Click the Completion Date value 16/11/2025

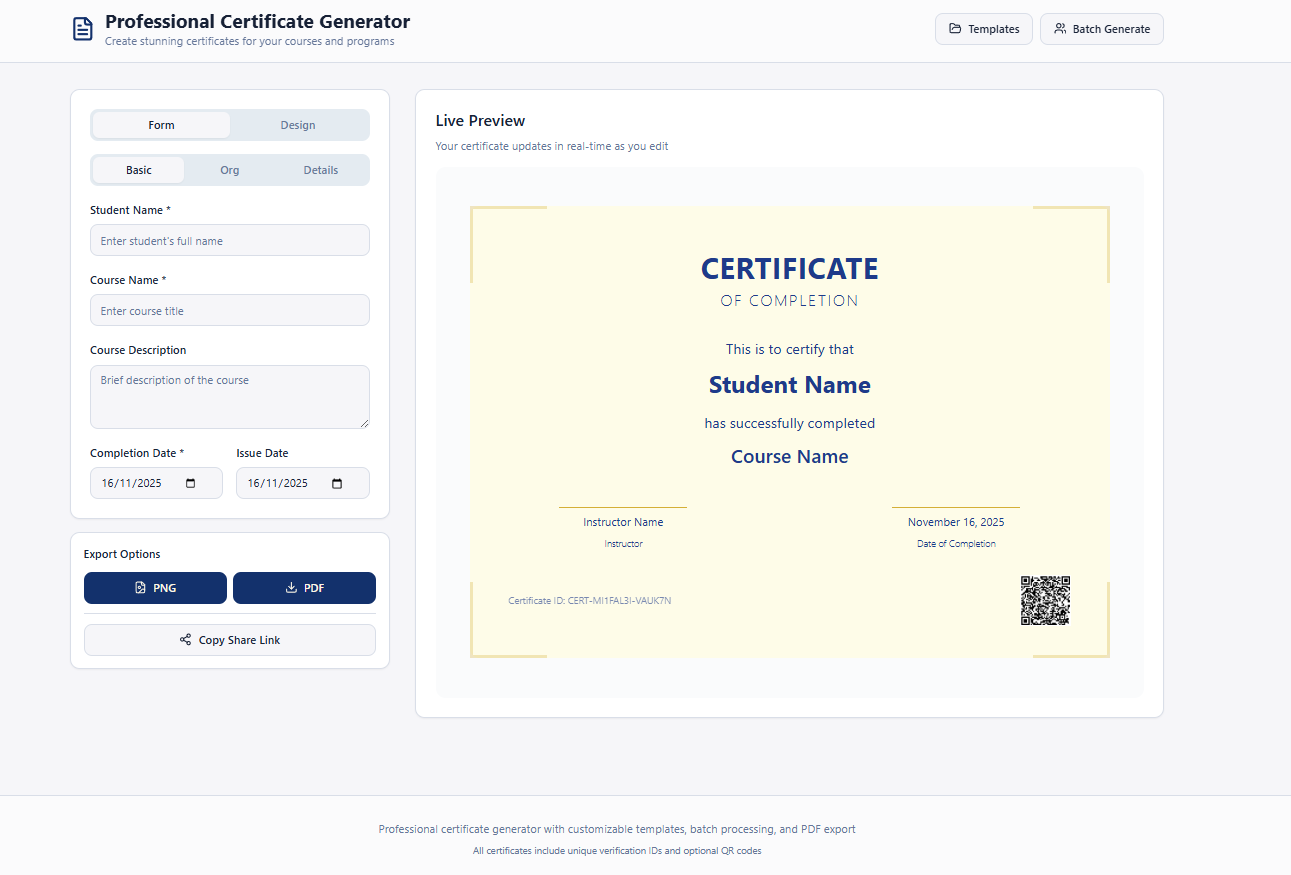coord(132,484)
